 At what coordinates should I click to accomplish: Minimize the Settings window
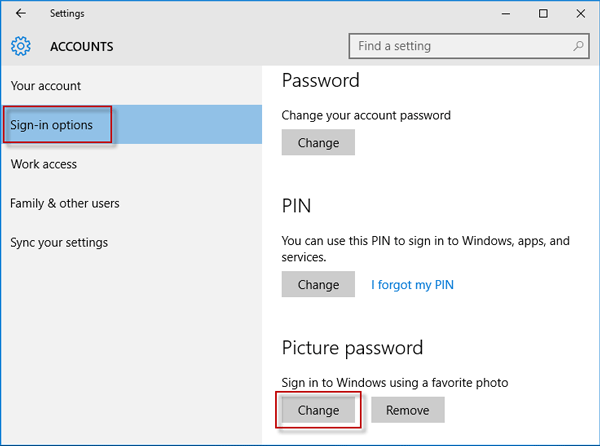click(x=506, y=14)
